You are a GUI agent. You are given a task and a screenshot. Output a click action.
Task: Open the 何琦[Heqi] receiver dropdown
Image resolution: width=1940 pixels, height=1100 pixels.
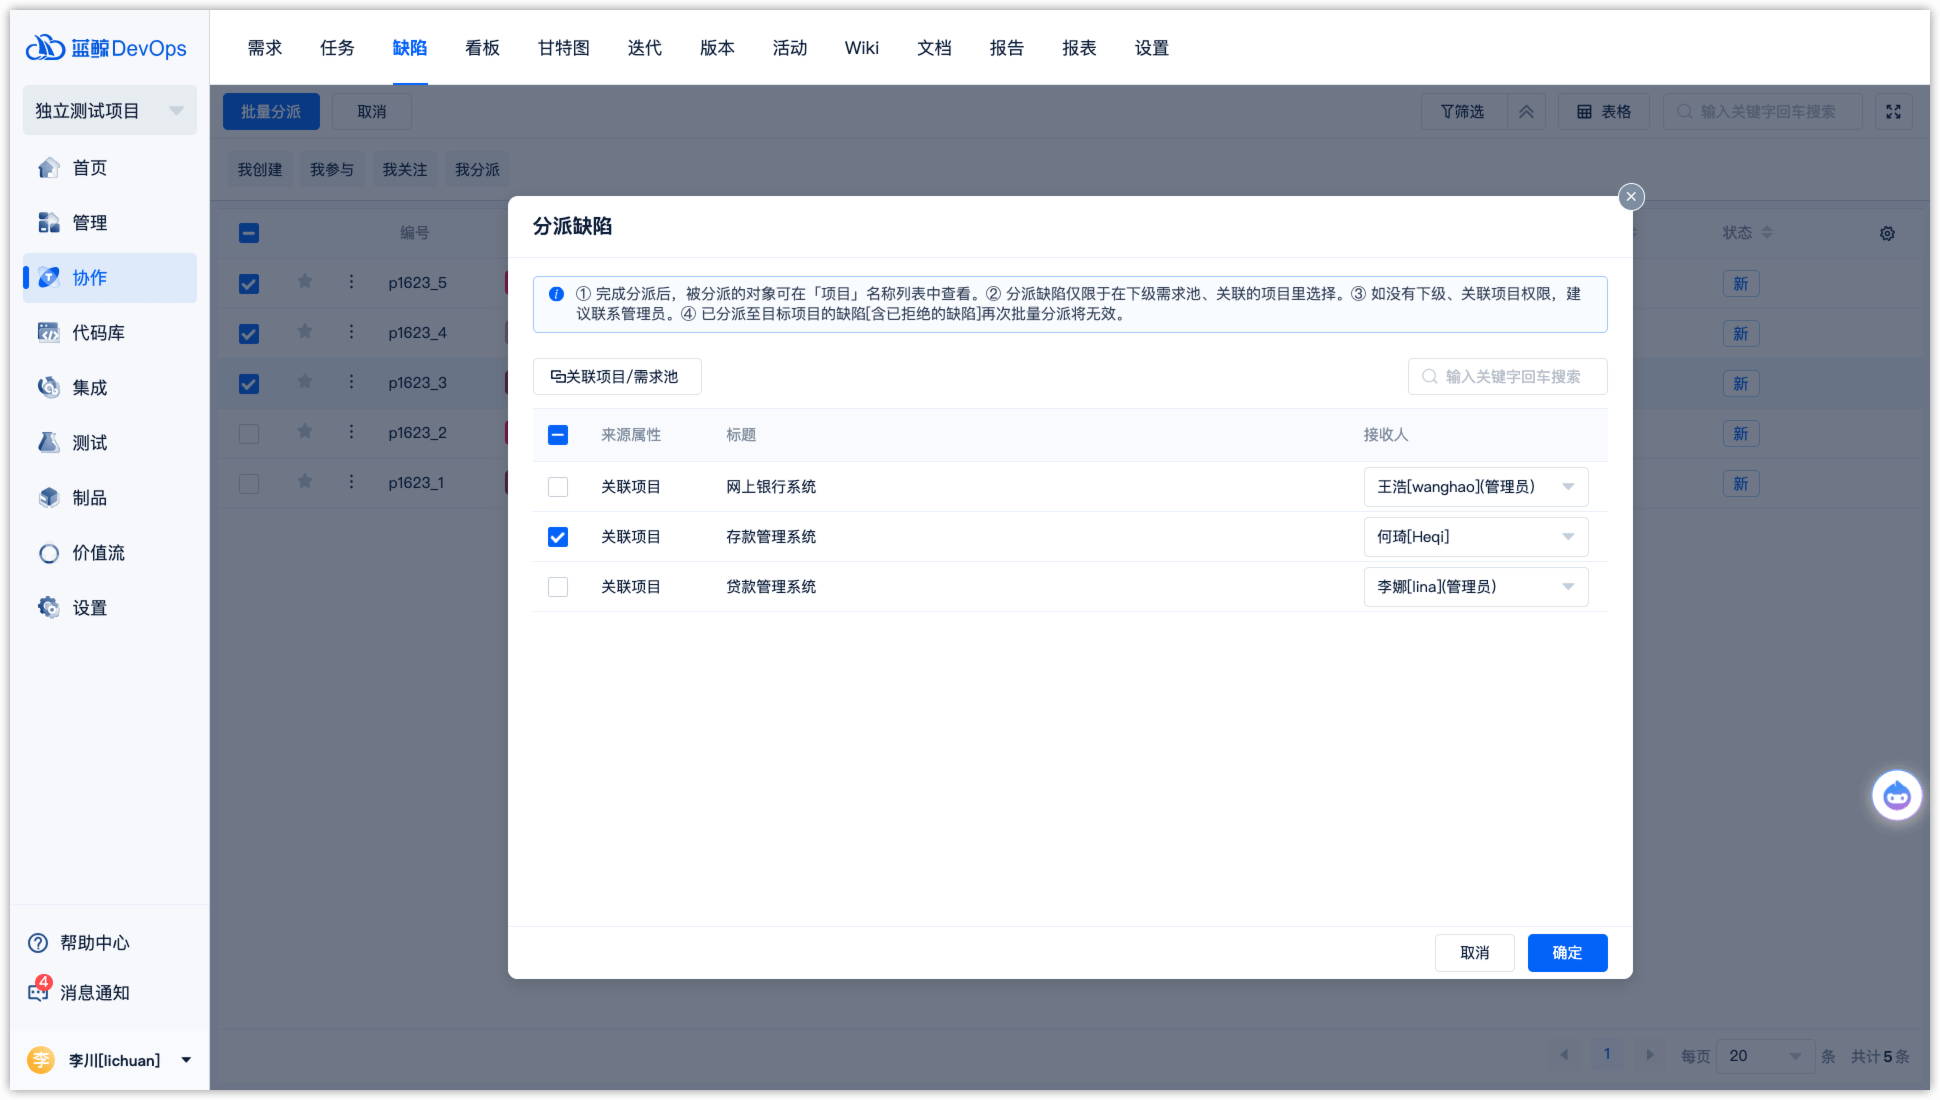point(1475,537)
